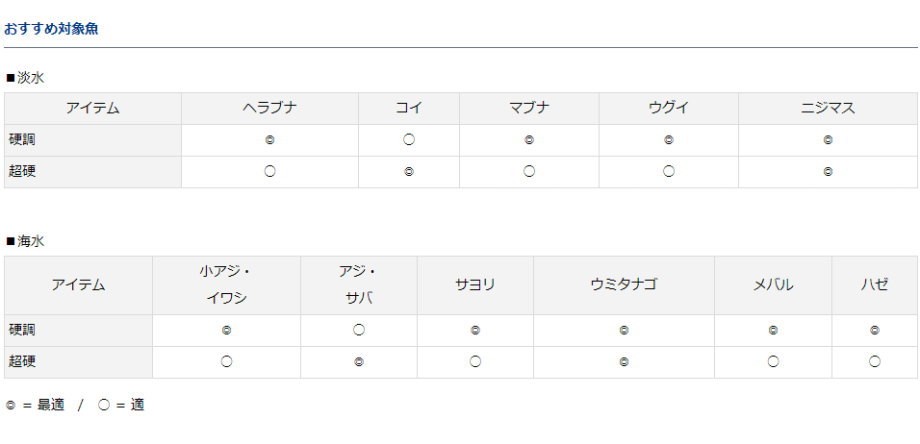
Task: Click the double-circle mark for 超硬 アジ・サバ
Action: [359, 362]
